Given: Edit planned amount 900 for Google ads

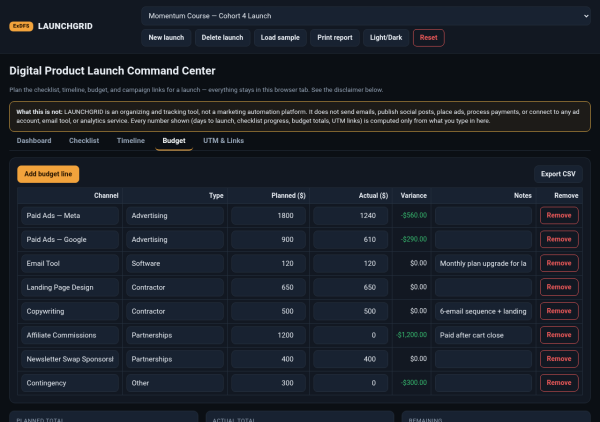Looking at the screenshot, I should 269,240.
